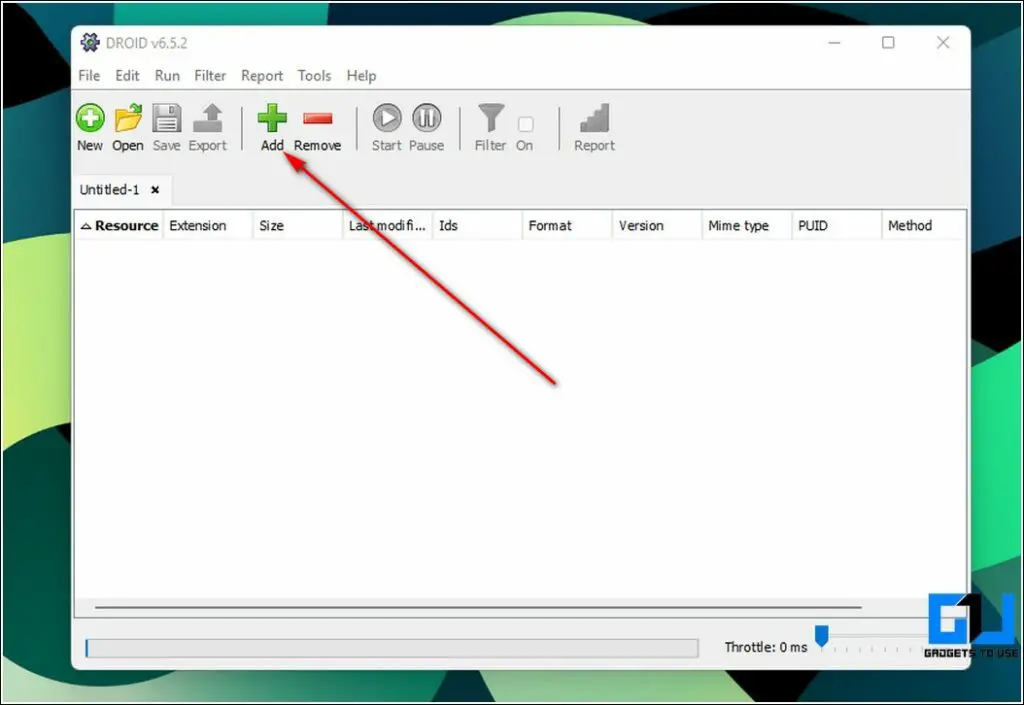Image resolution: width=1024 pixels, height=705 pixels.
Task: Create a new profile with the New icon
Action: 89,118
